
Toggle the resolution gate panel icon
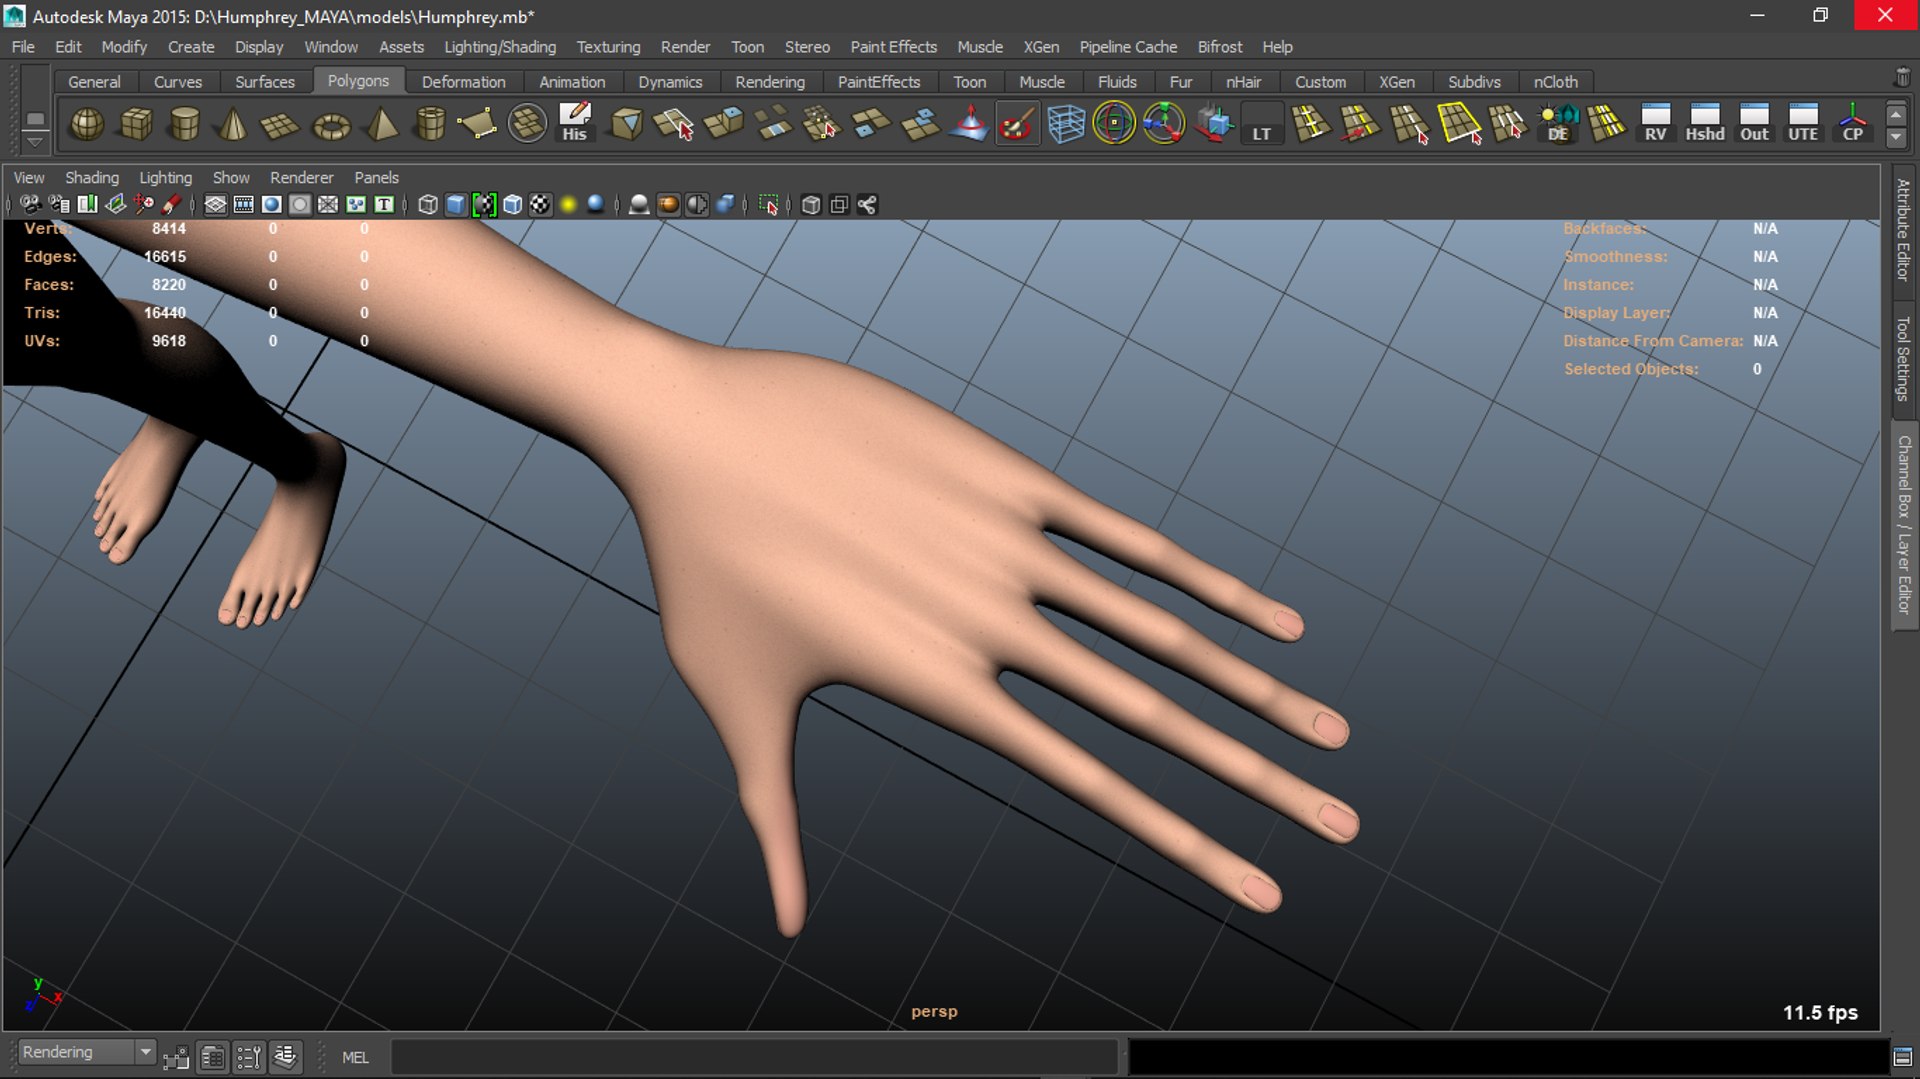click(271, 205)
